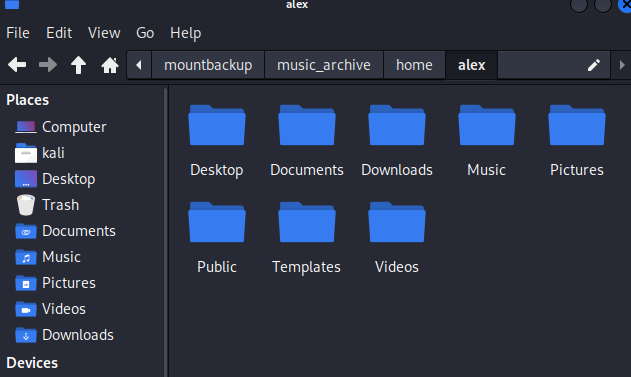631x377 pixels.
Task: Select the Documents folder in file view
Action: coord(307,141)
